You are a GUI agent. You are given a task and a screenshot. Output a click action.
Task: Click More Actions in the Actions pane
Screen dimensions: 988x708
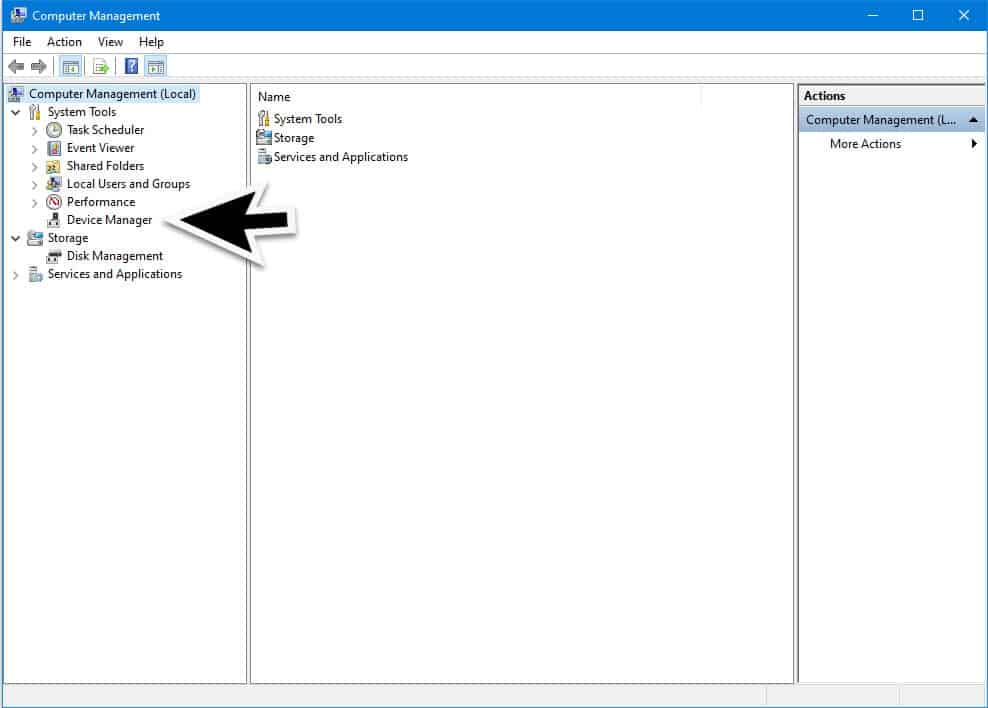864,144
